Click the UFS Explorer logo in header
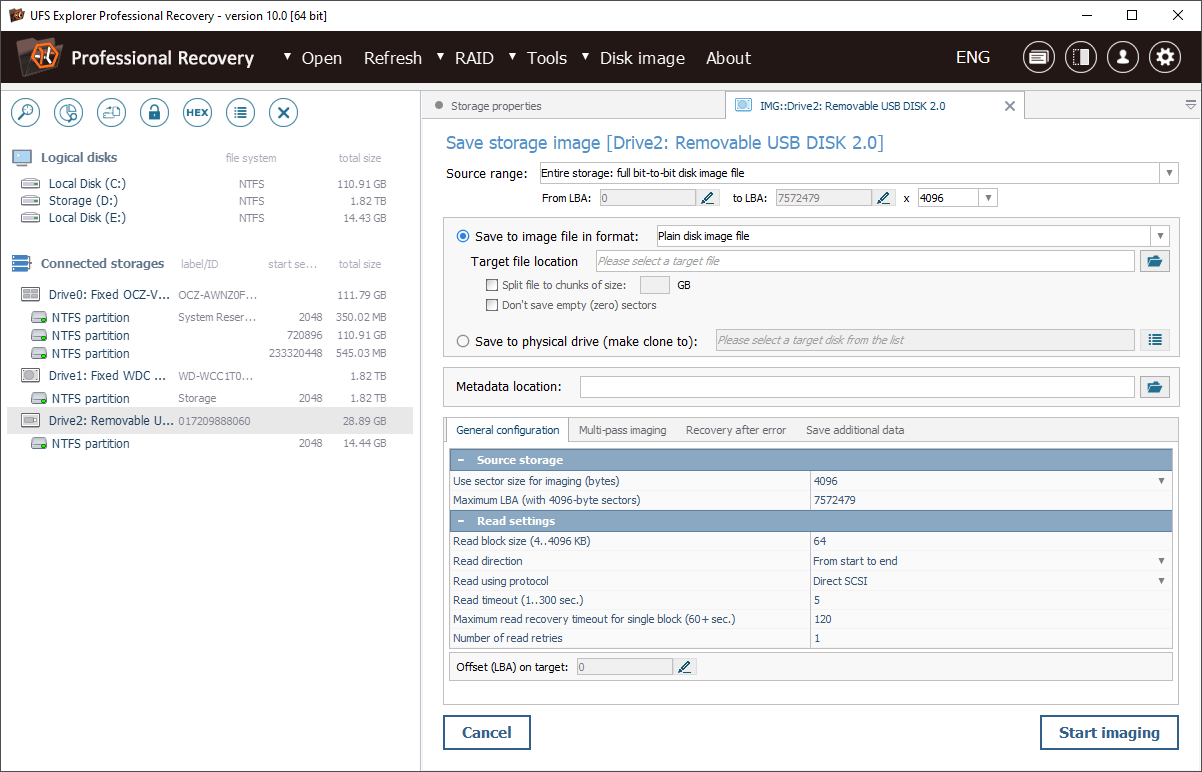This screenshot has width=1202, height=772. coord(37,57)
